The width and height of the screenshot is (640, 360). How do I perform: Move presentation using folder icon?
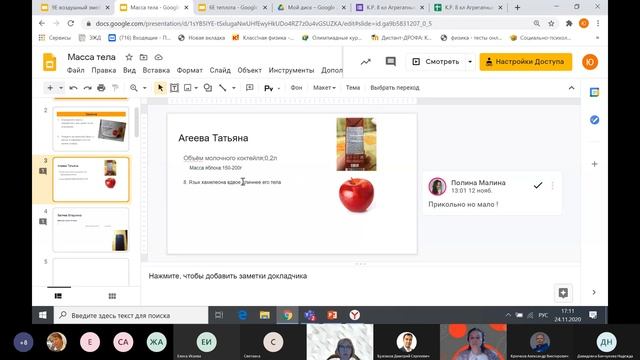[x=143, y=57]
